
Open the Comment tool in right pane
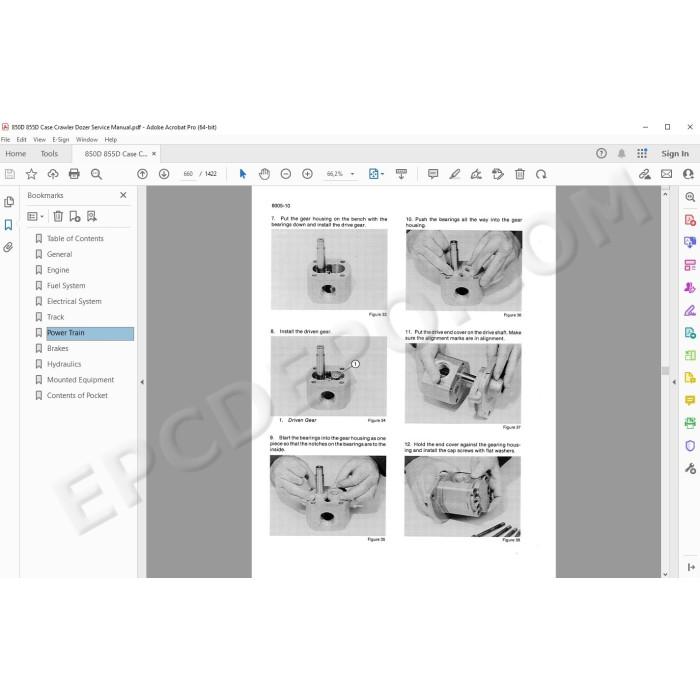690,400
